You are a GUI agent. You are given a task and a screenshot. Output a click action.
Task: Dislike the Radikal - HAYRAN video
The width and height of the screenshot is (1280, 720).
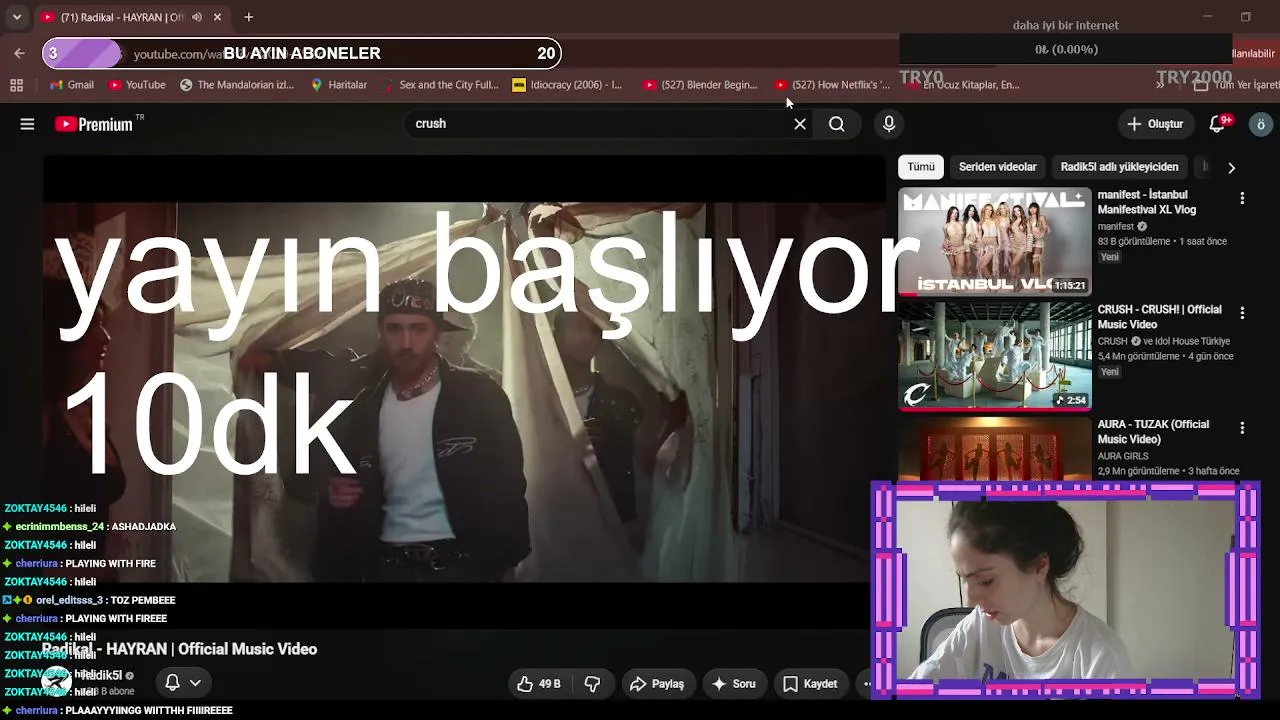(592, 684)
